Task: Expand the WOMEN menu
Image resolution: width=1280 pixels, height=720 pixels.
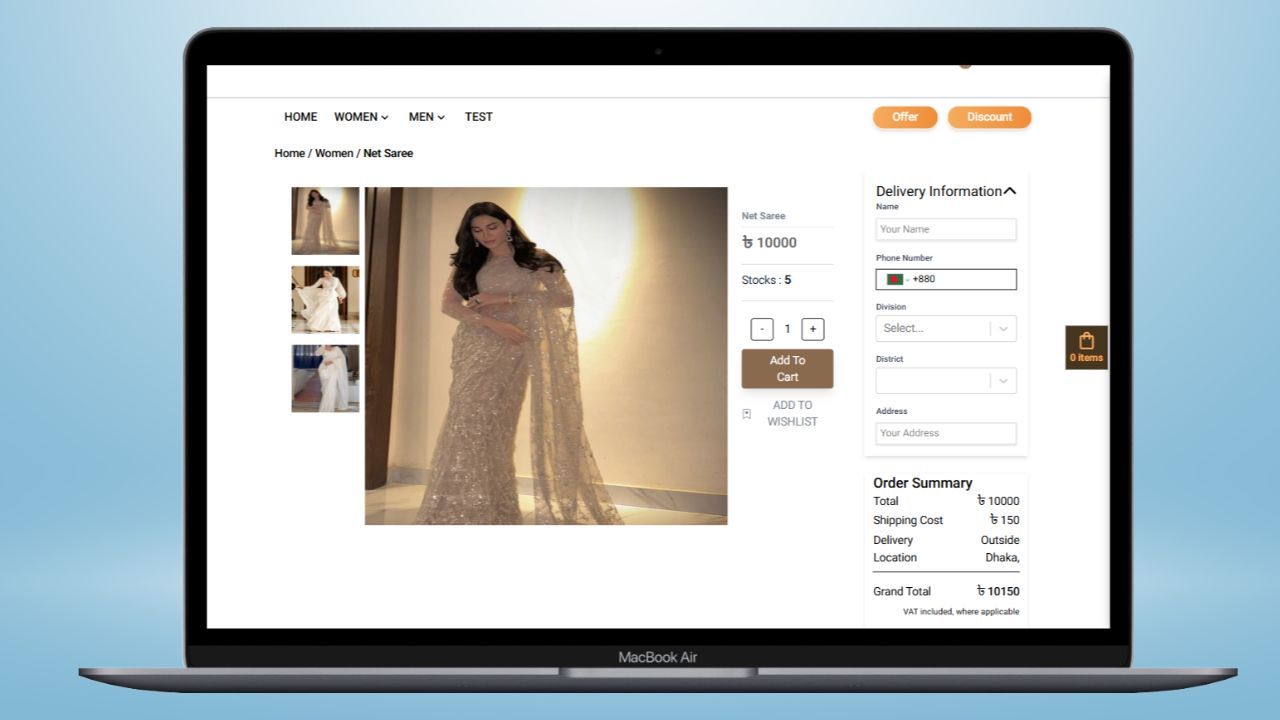Action: [x=361, y=117]
